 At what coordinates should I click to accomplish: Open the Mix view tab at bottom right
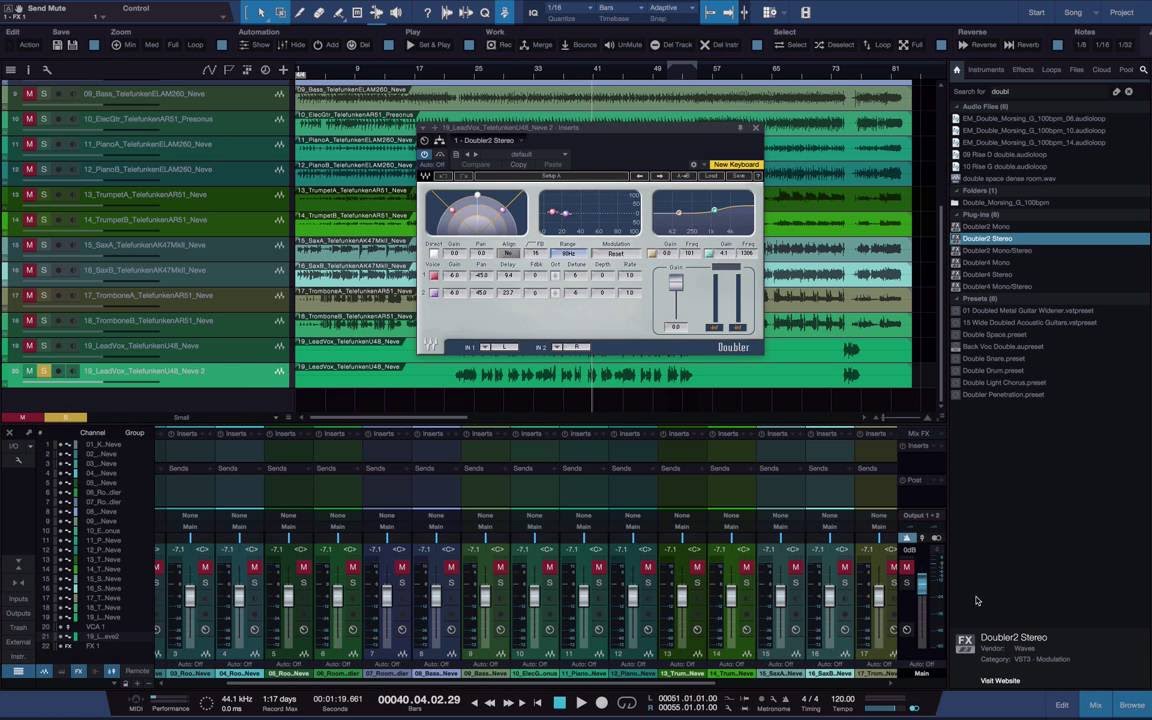tap(1095, 705)
